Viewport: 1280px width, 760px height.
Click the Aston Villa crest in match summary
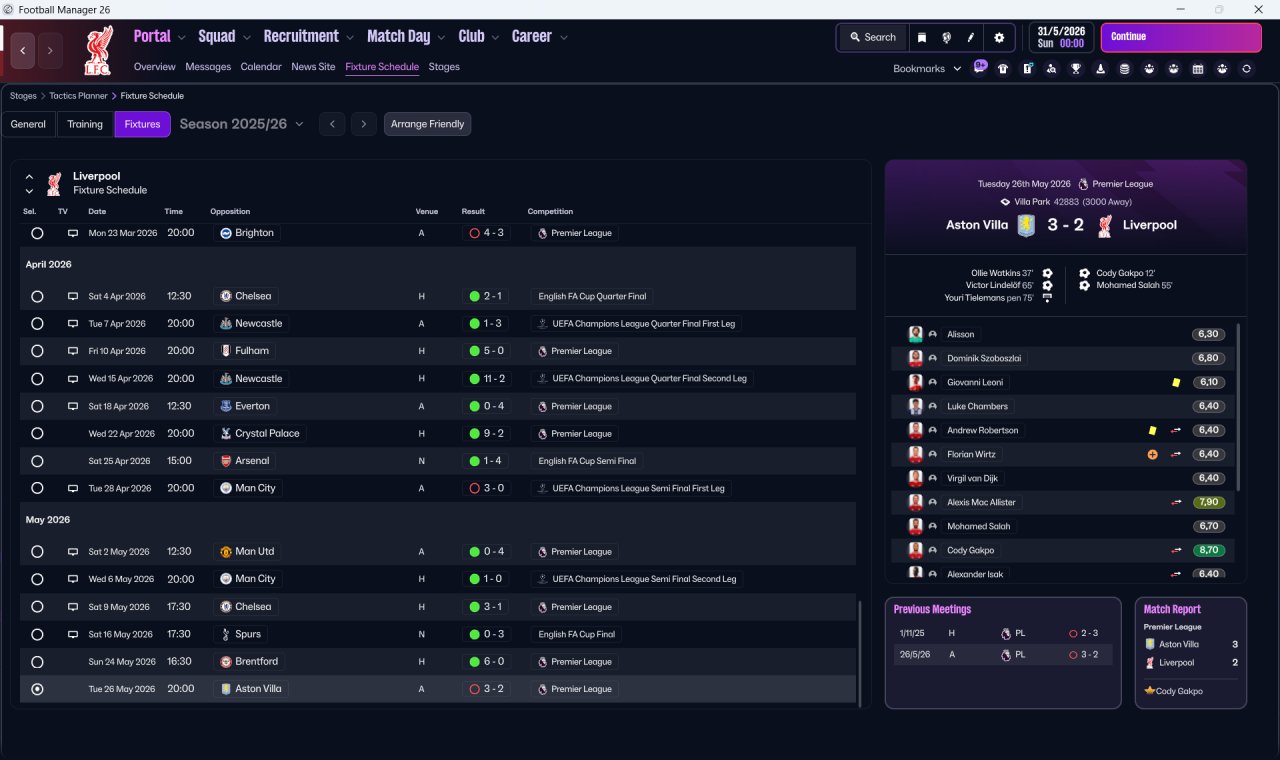click(1025, 225)
